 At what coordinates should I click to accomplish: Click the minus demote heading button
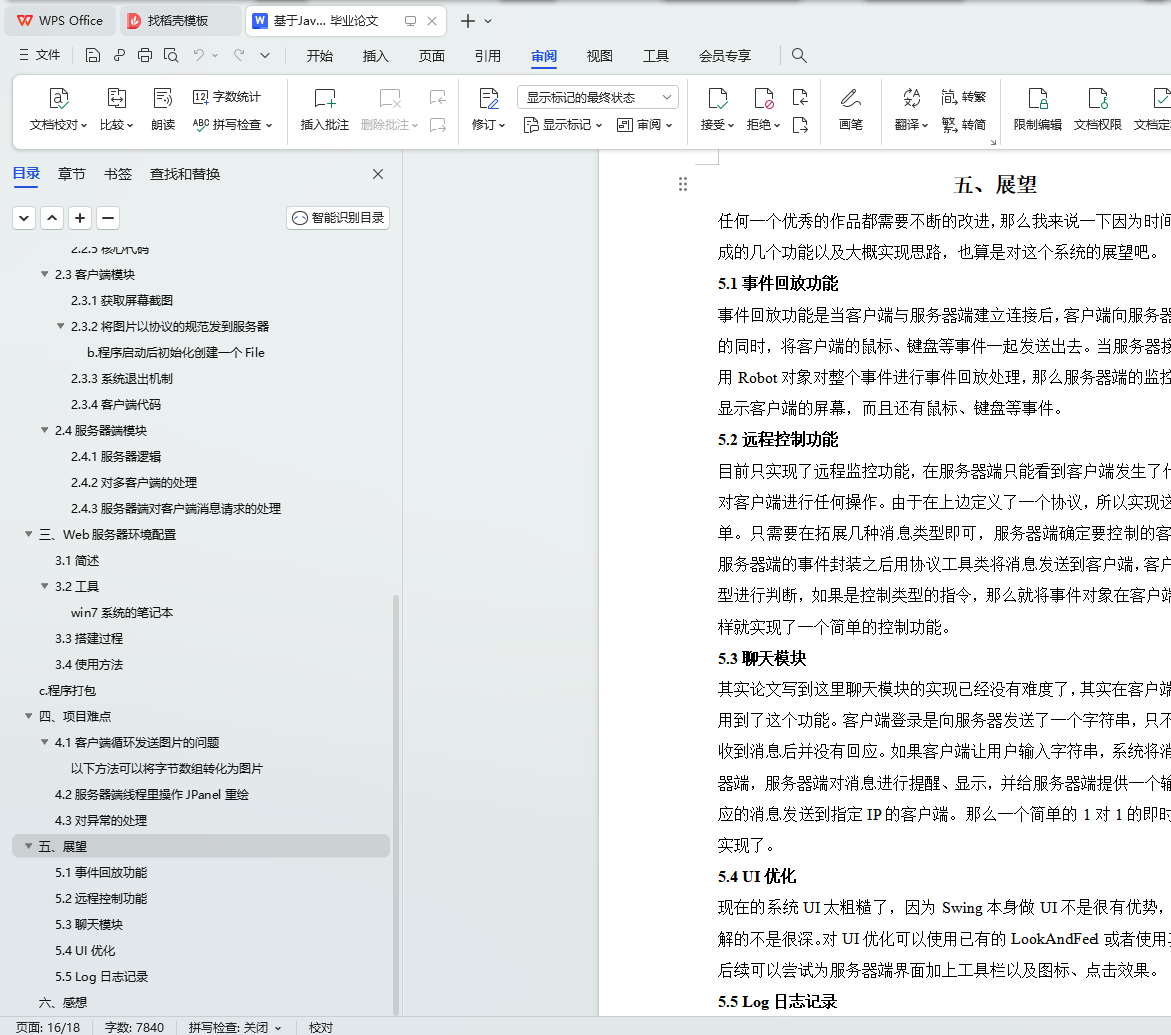point(108,218)
